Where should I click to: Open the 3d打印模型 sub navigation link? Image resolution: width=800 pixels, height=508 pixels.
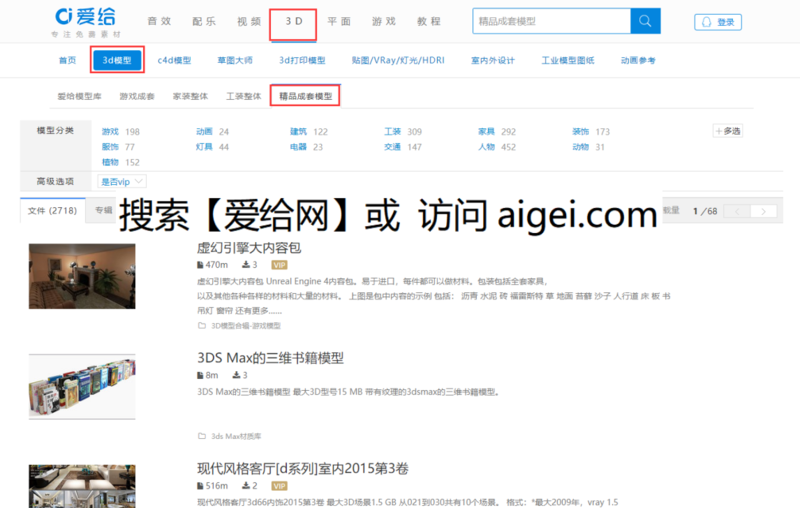(302, 60)
